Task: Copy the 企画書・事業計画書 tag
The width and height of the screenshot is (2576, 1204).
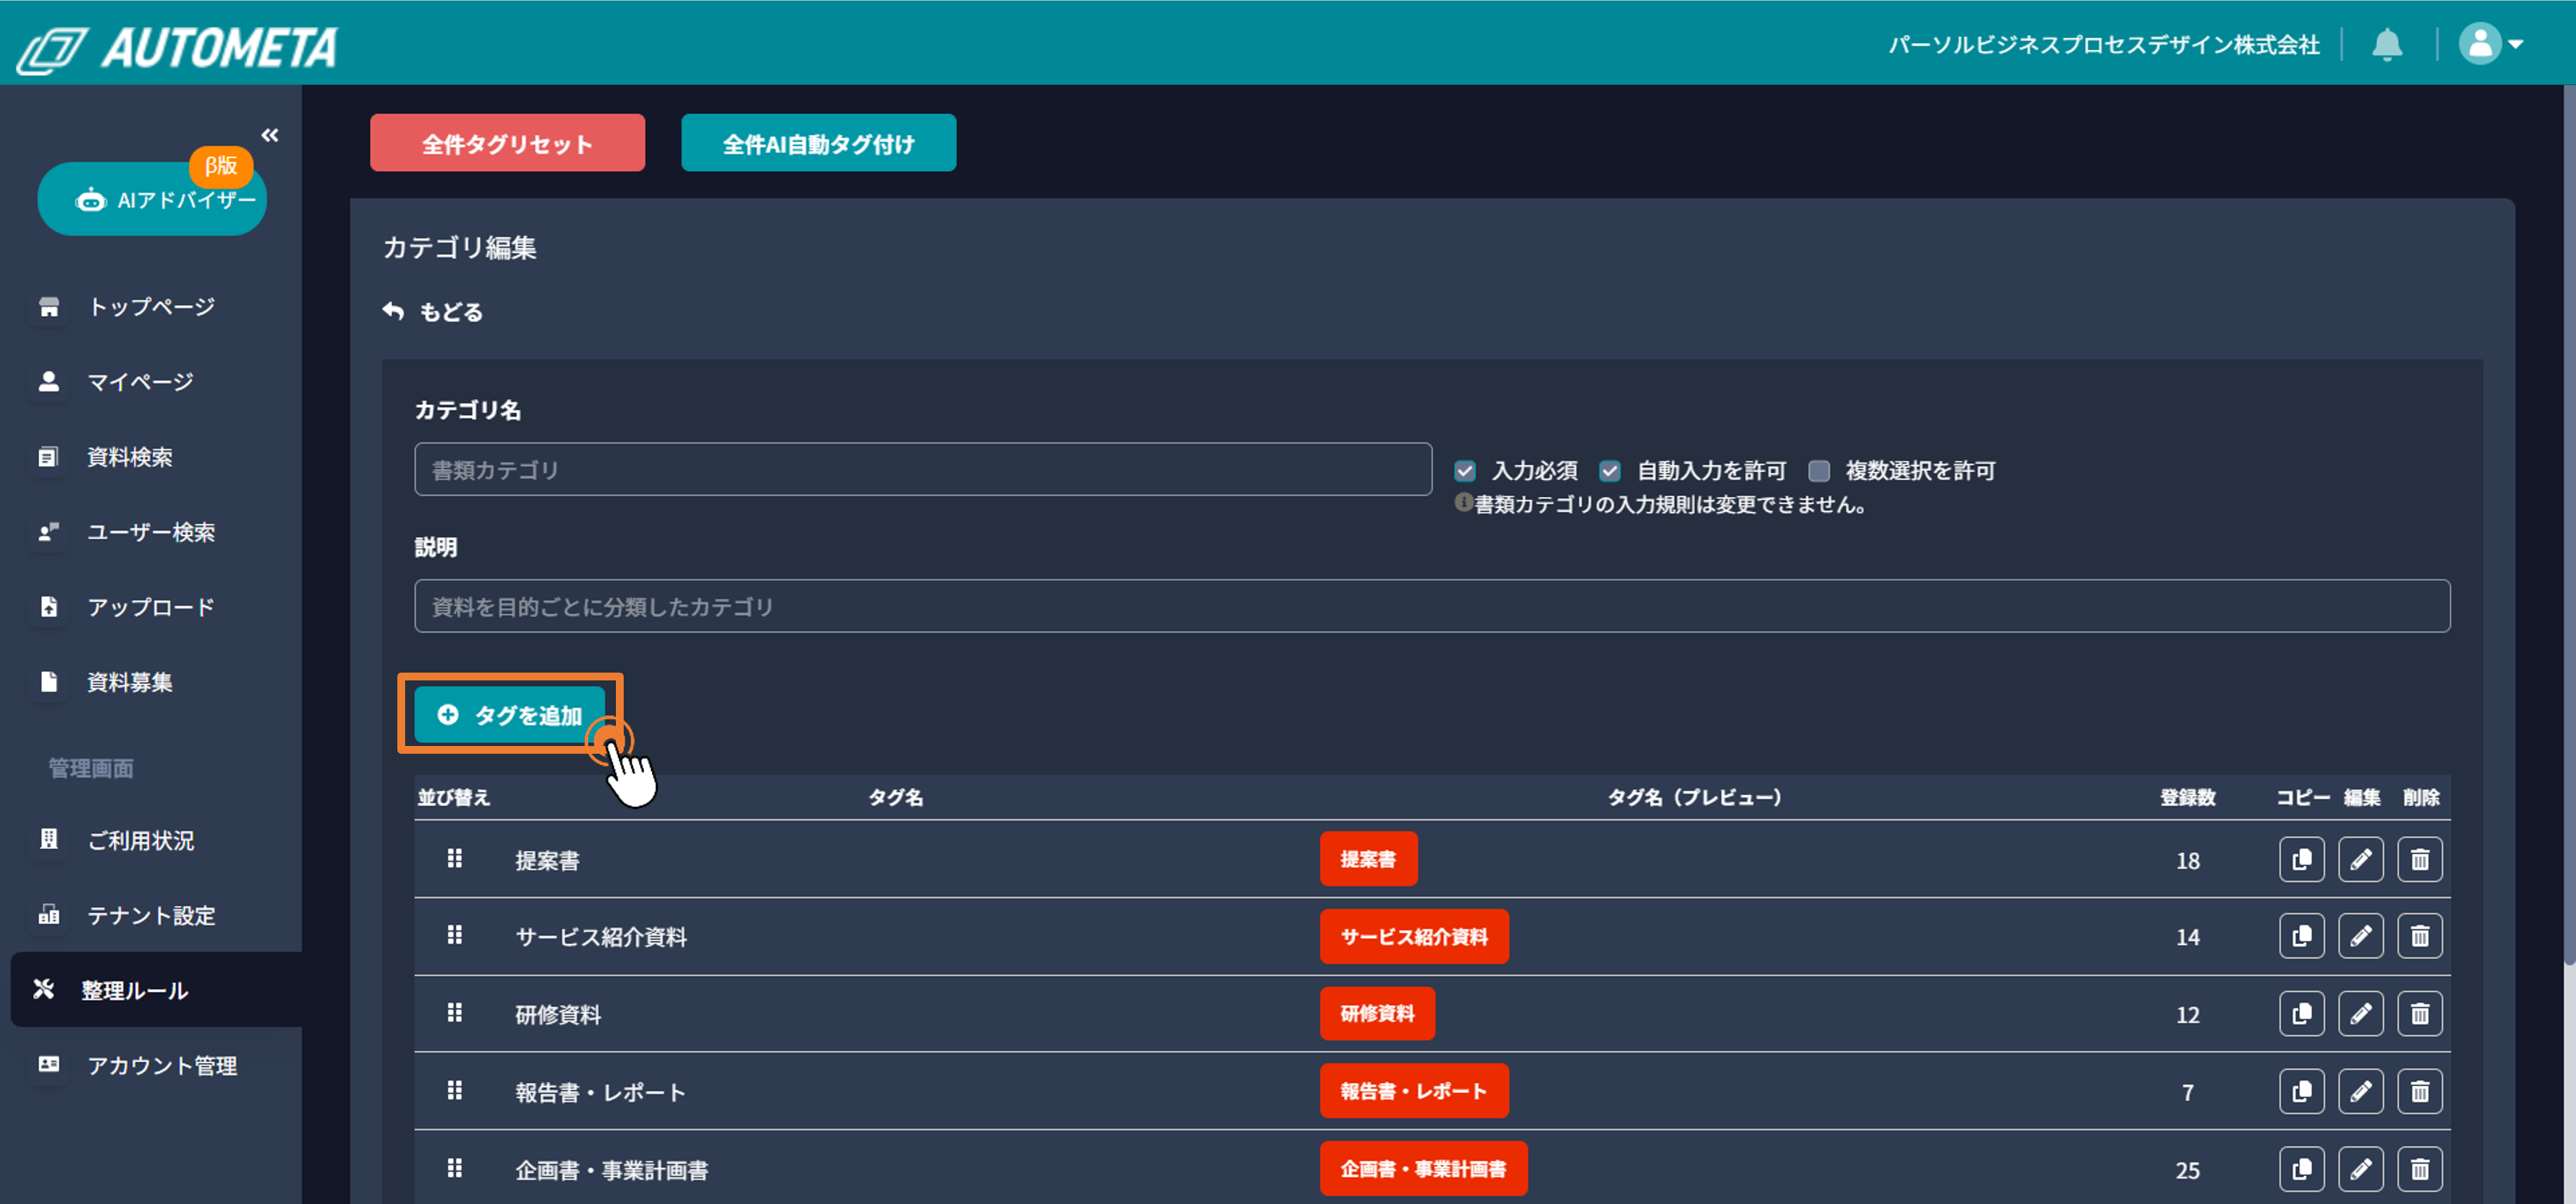Action: [x=2301, y=1169]
